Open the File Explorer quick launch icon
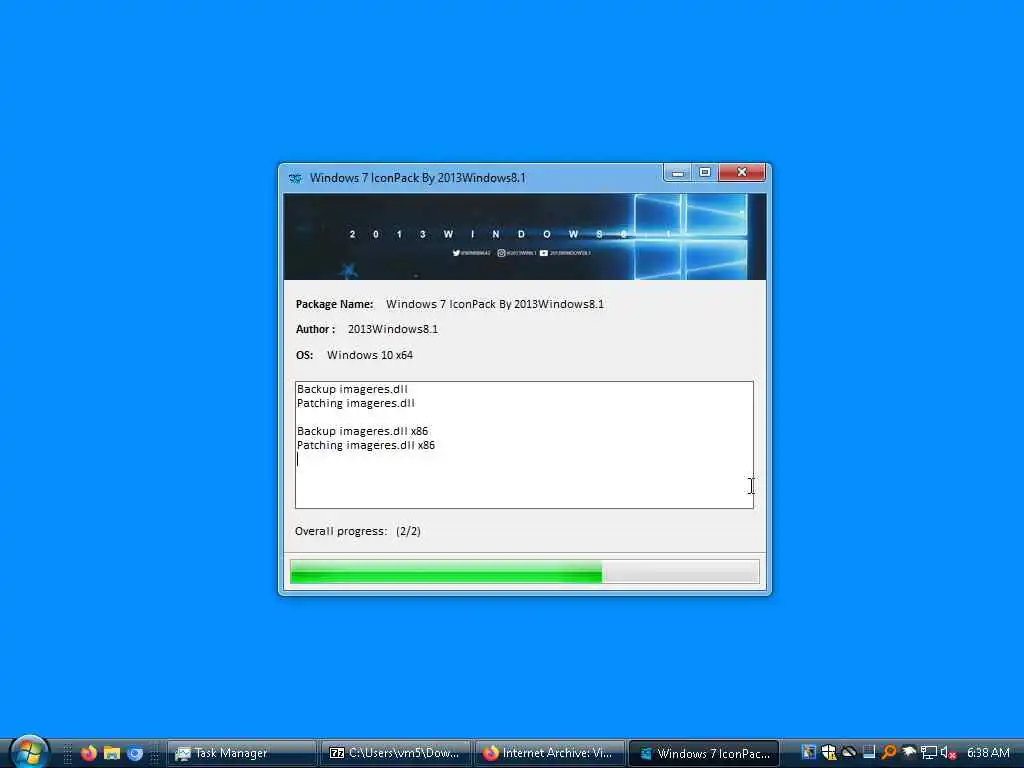The width and height of the screenshot is (1024, 768). 112,753
